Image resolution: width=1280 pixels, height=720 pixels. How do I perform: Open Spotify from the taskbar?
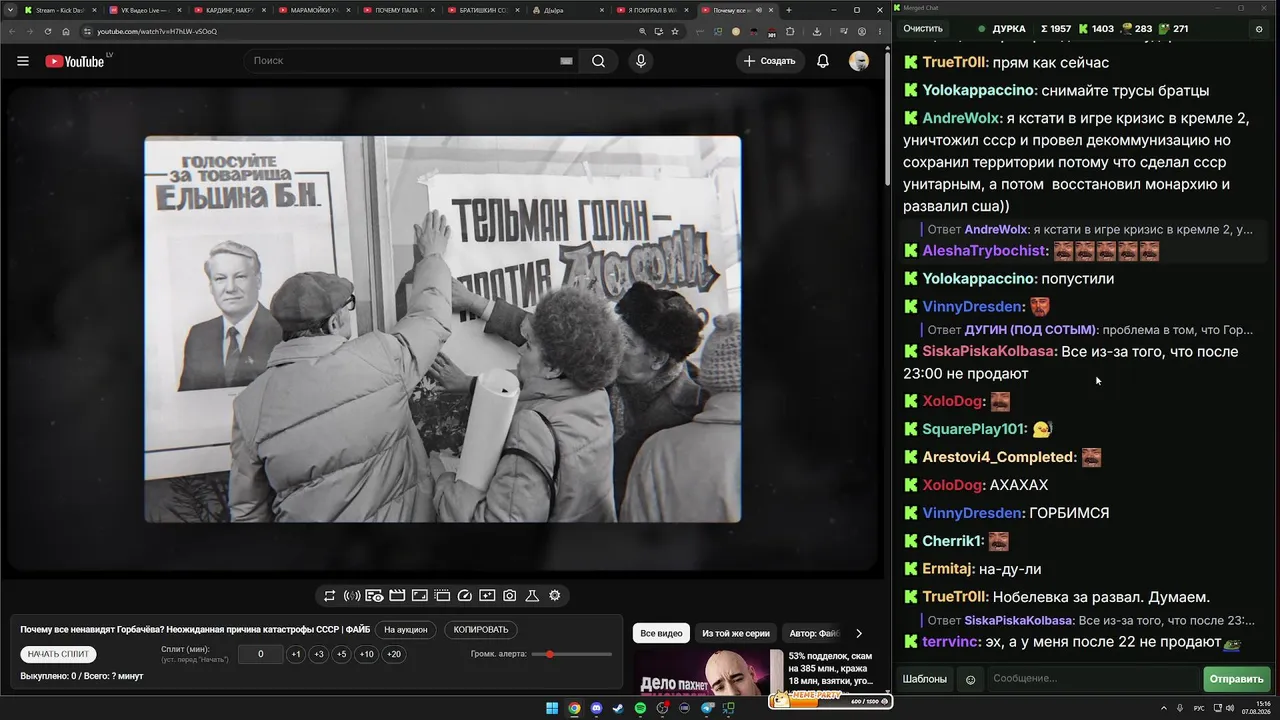tap(640, 708)
